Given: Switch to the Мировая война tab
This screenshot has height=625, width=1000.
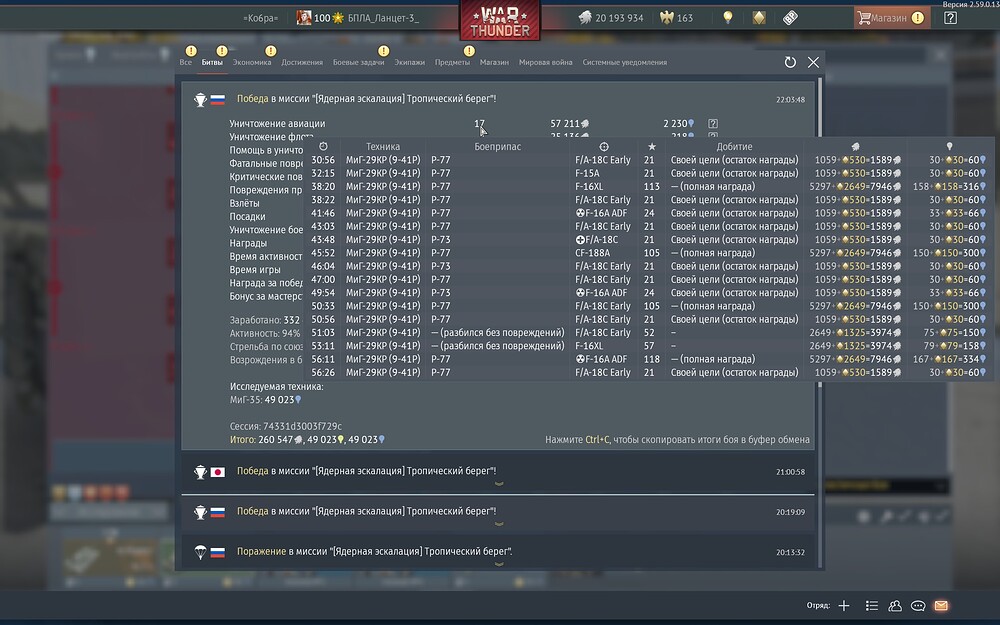Looking at the screenshot, I should [545, 62].
